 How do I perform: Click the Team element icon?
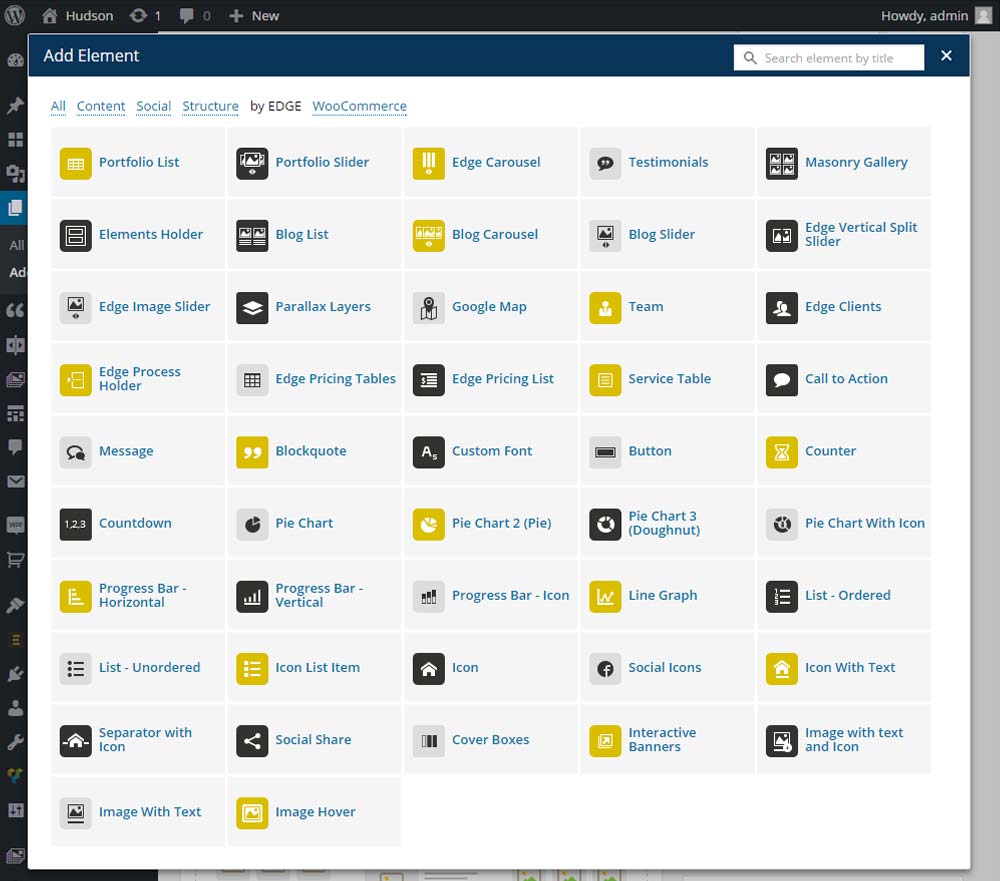coord(605,307)
